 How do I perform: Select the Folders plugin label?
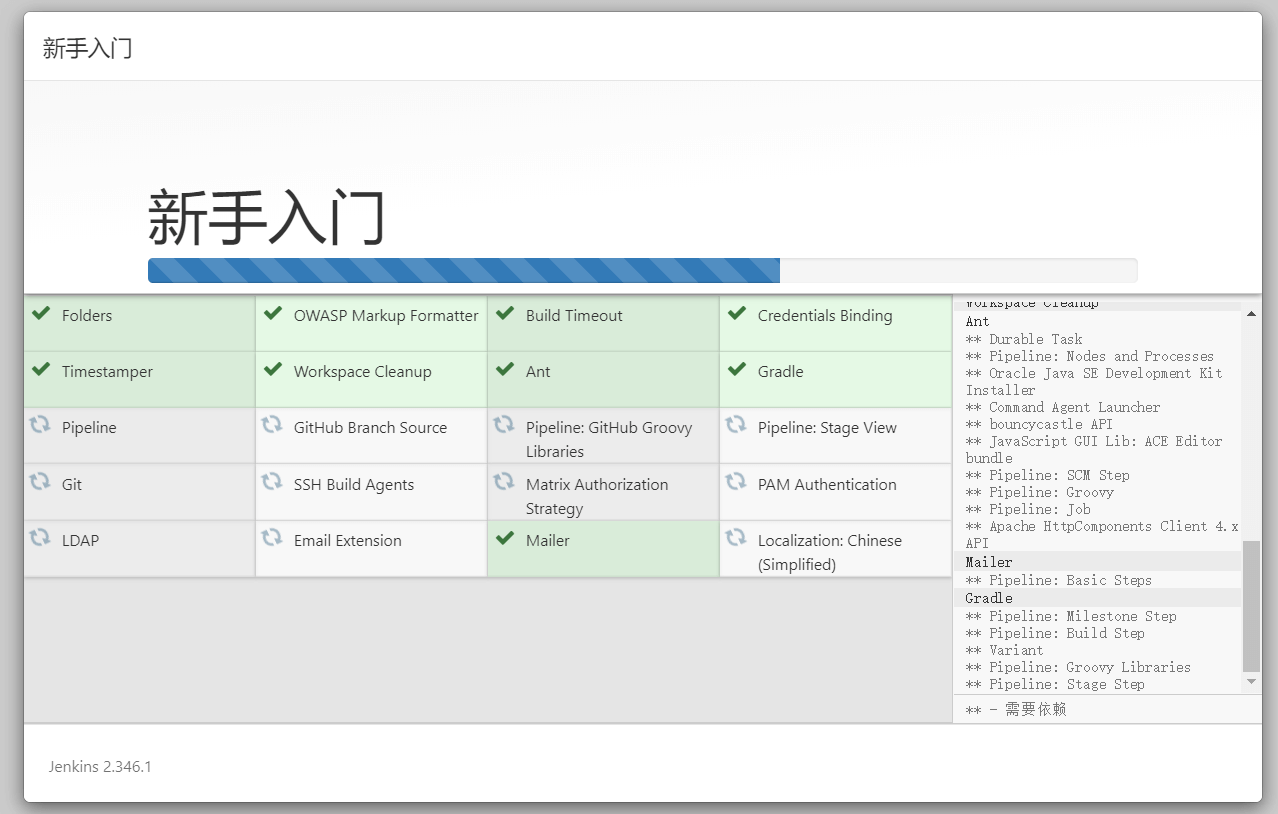tap(87, 316)
